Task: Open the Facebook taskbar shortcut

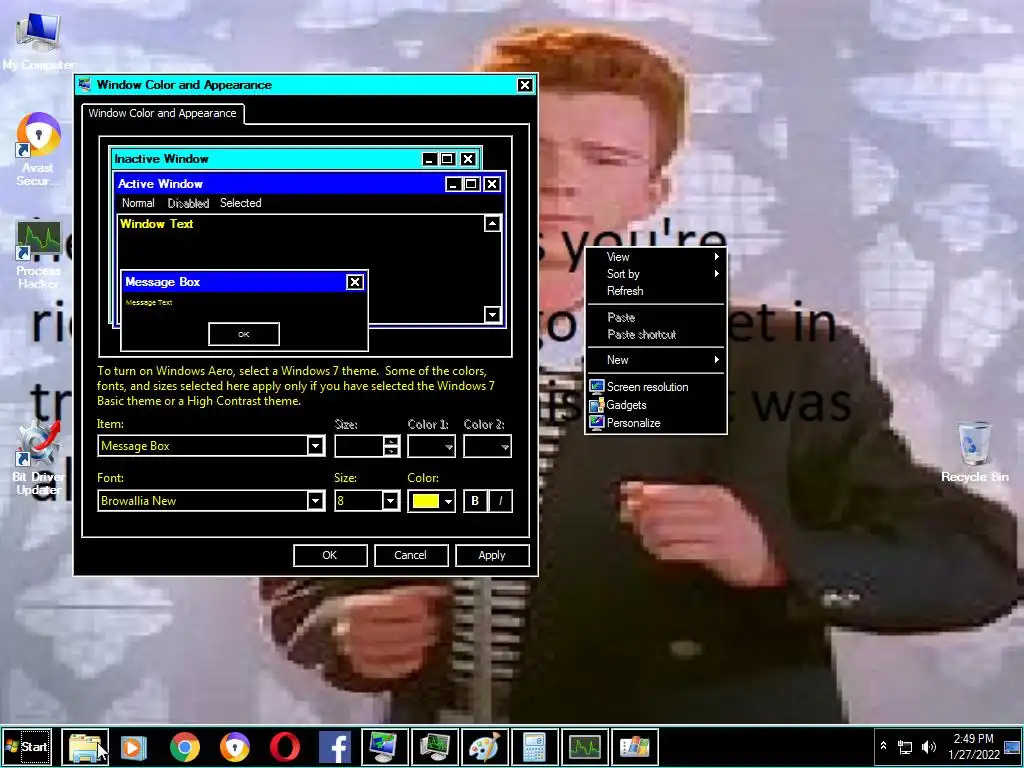Action: [x=335, y=747]
